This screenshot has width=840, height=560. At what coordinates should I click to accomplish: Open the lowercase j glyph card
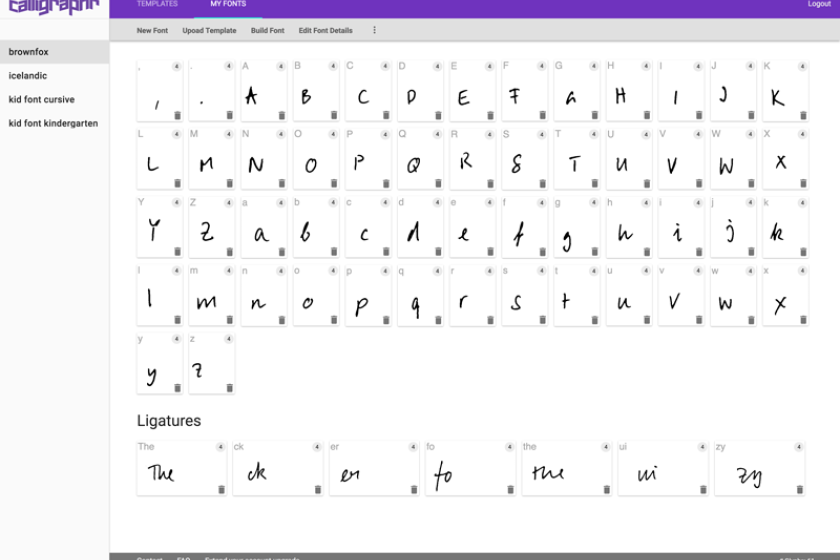(733, 227)
